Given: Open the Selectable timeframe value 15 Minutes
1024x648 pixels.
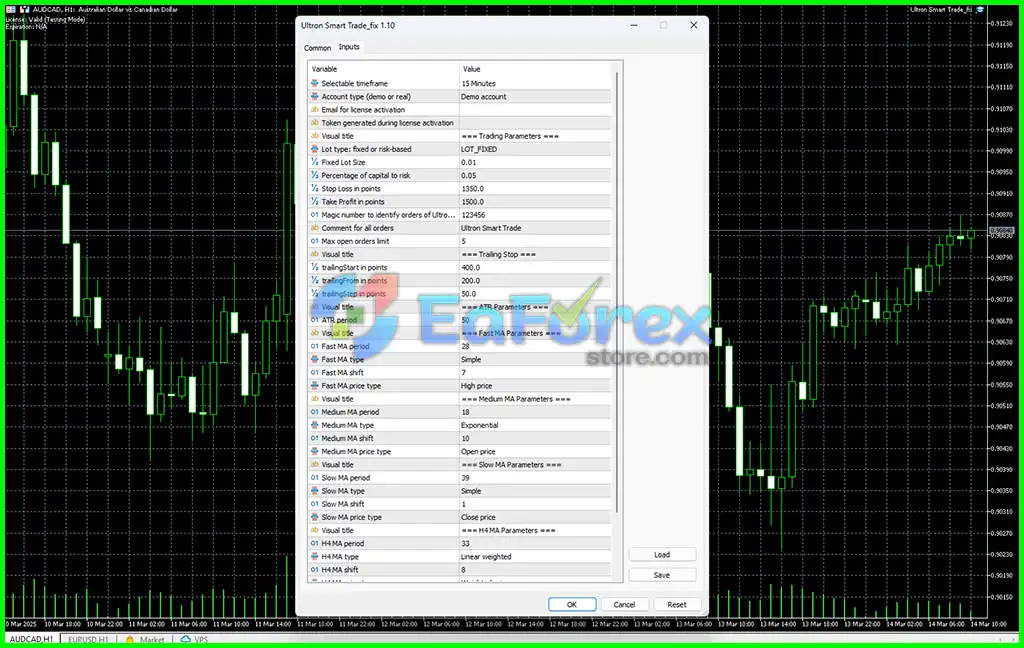Looking at the screenshot, I should 536,84.
